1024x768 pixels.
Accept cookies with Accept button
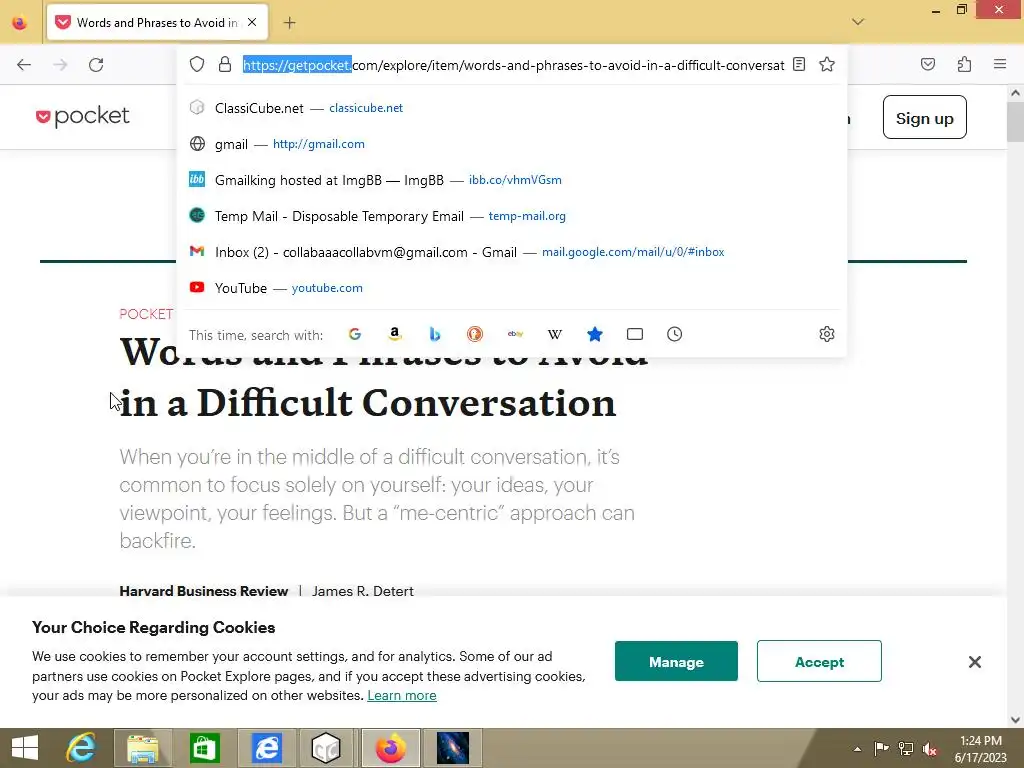tap(819, 662)
